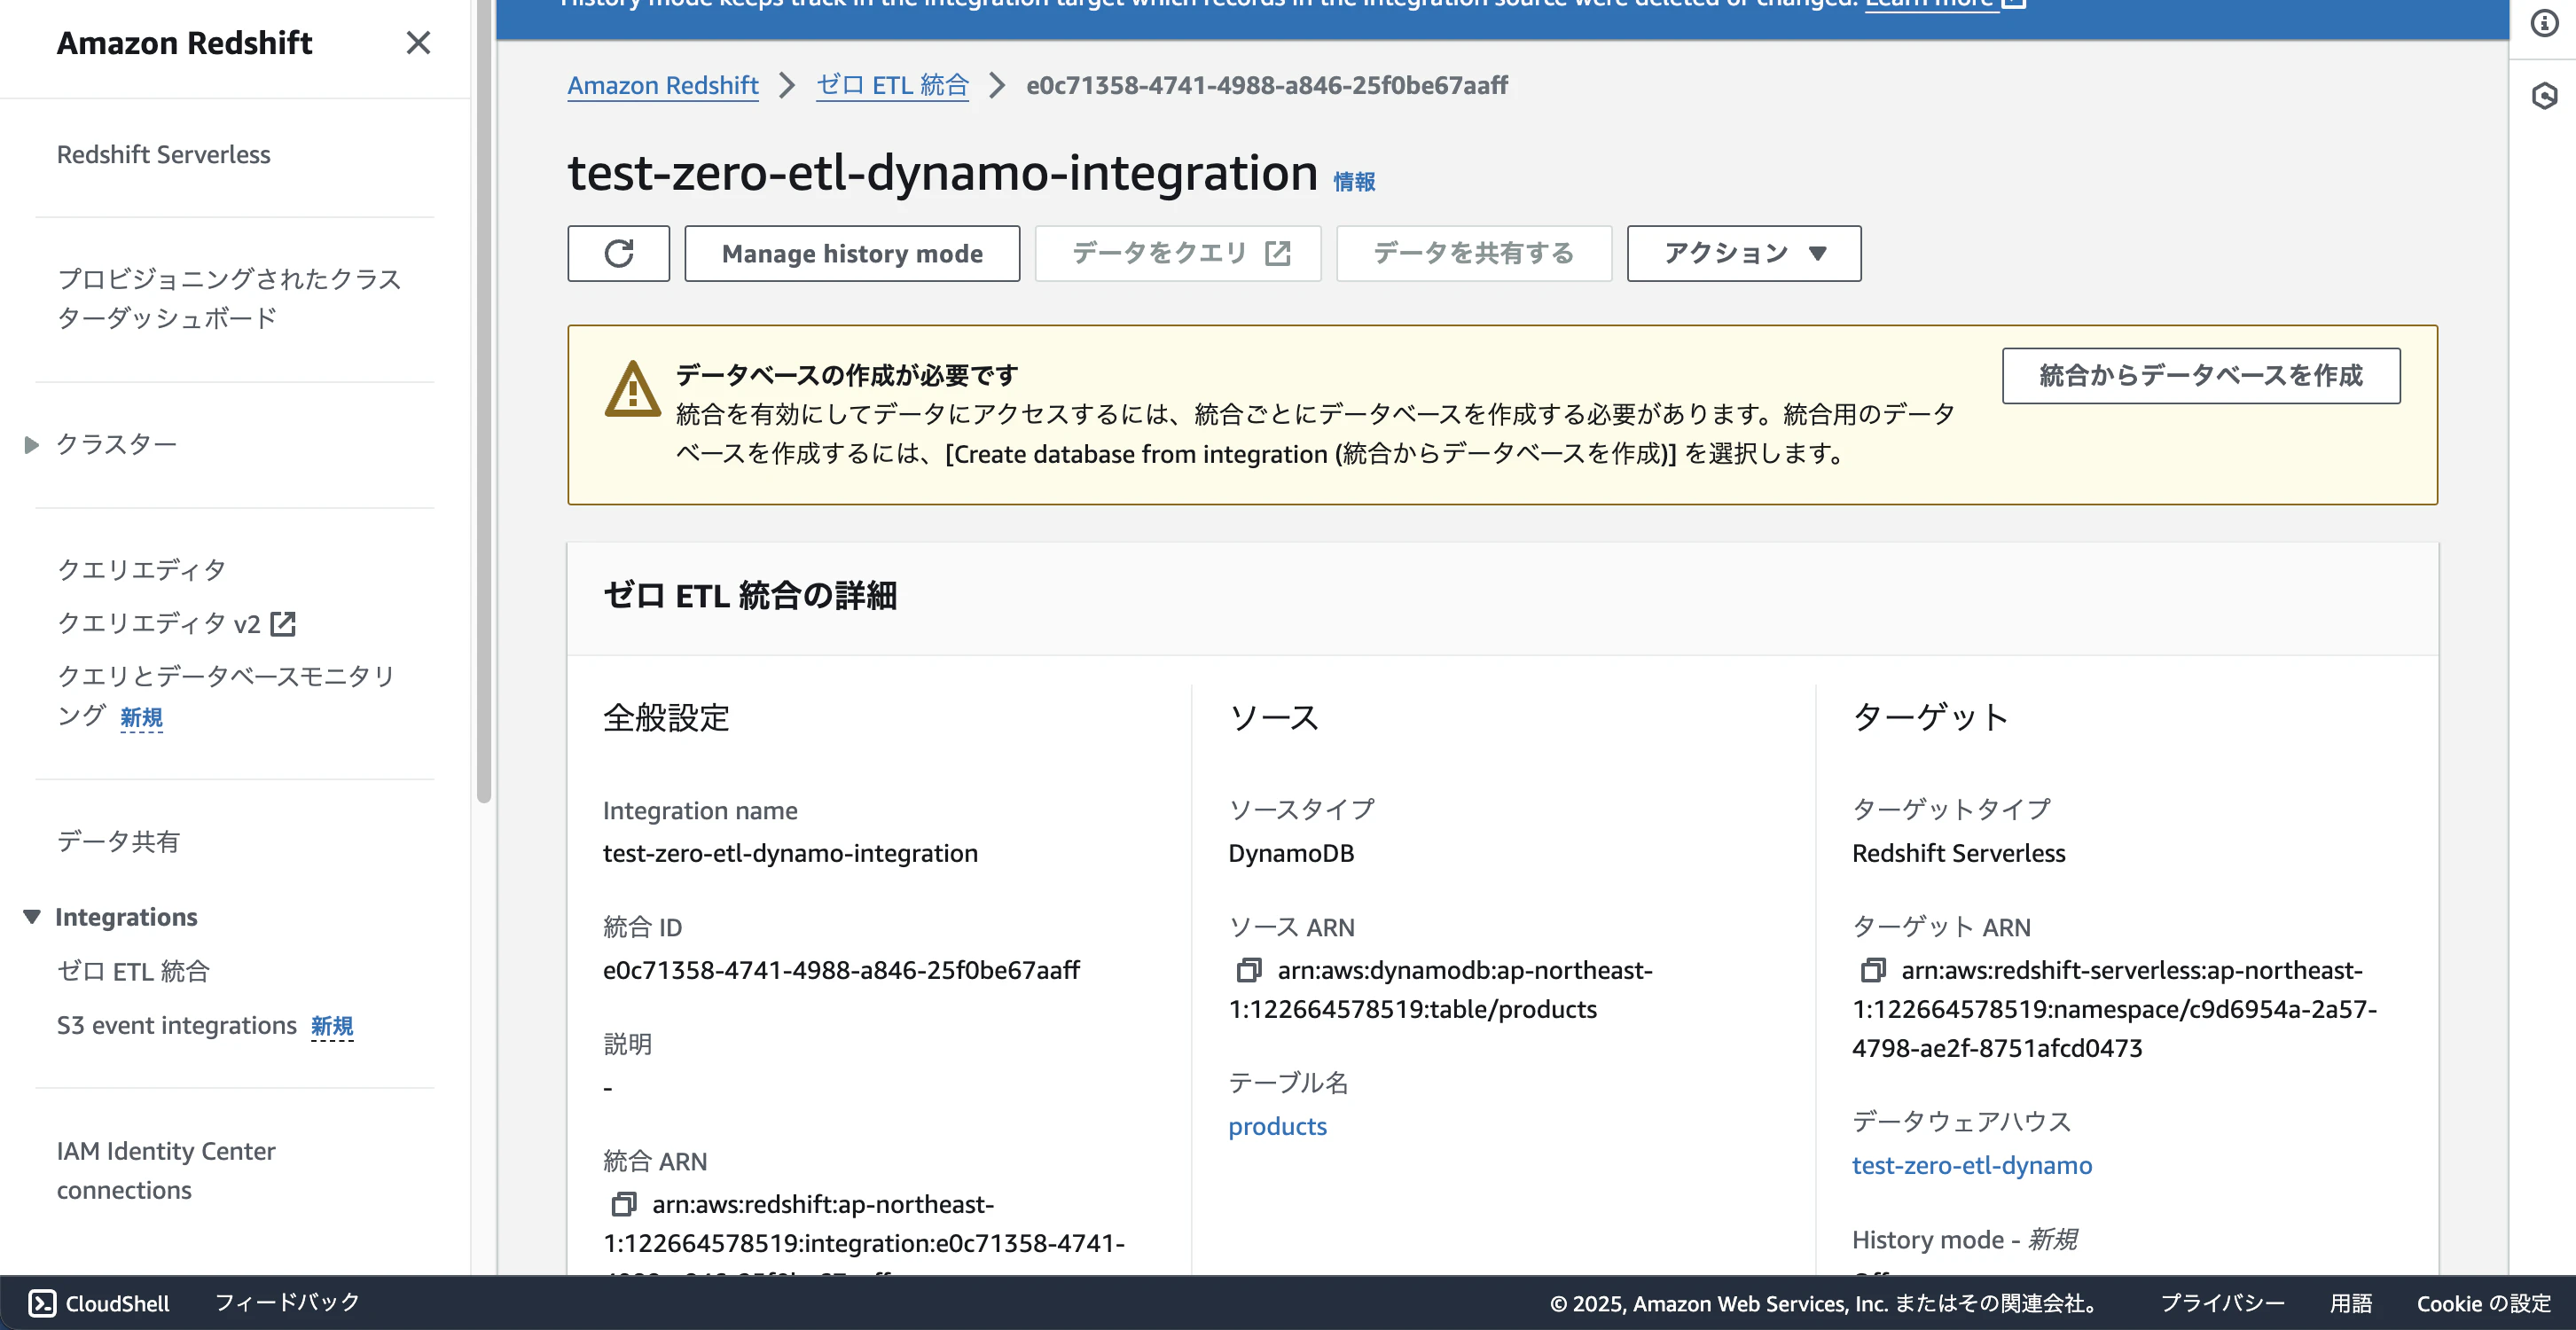Open the info panel via top-right info icon
The height and width of the screenshot is (1330, 2576).
click(2544, 24)
